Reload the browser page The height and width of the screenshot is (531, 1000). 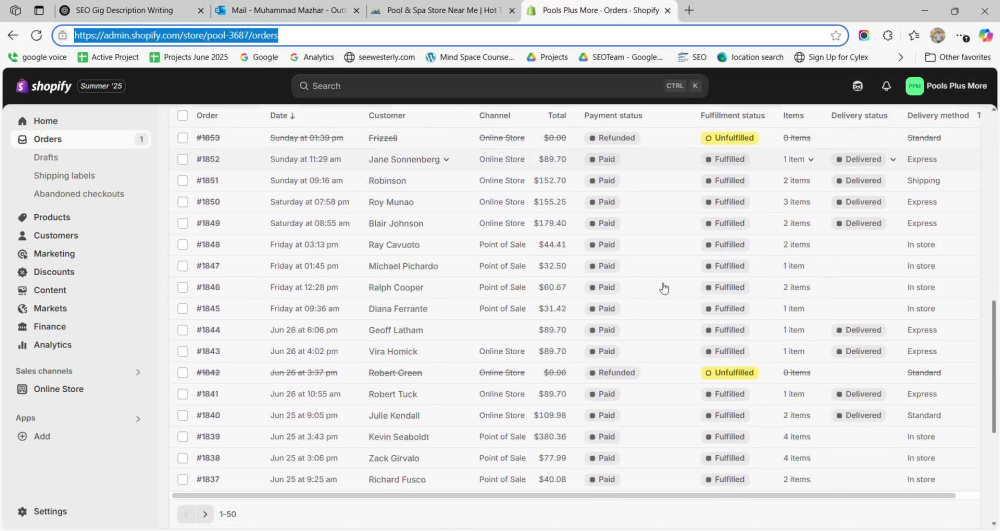[36, 36]
